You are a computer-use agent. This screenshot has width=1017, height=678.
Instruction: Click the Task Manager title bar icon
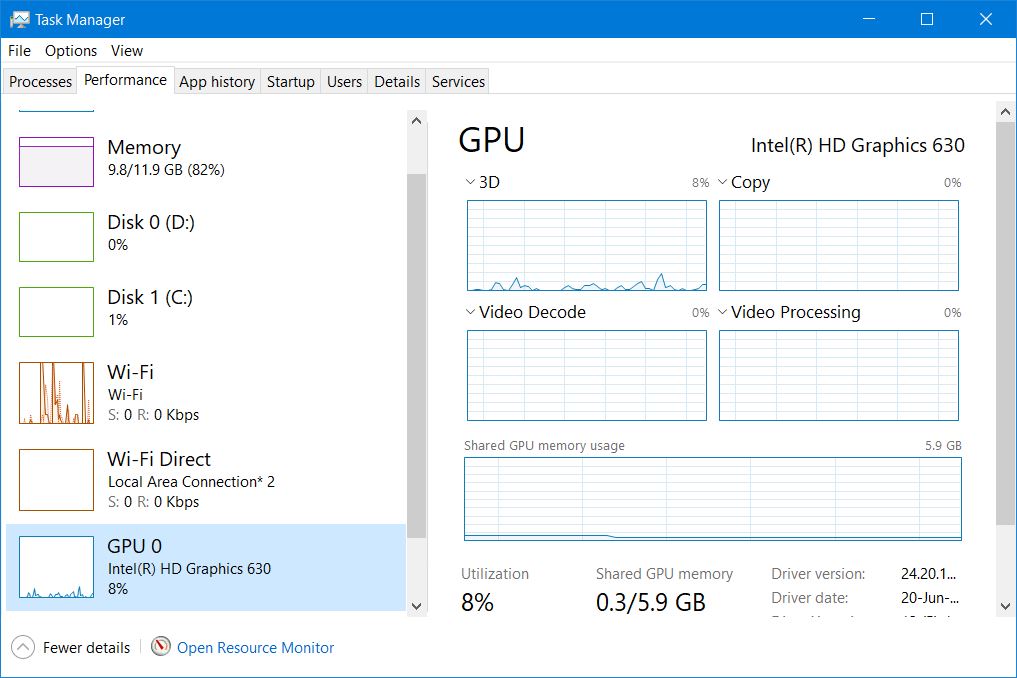click(19, 19)
